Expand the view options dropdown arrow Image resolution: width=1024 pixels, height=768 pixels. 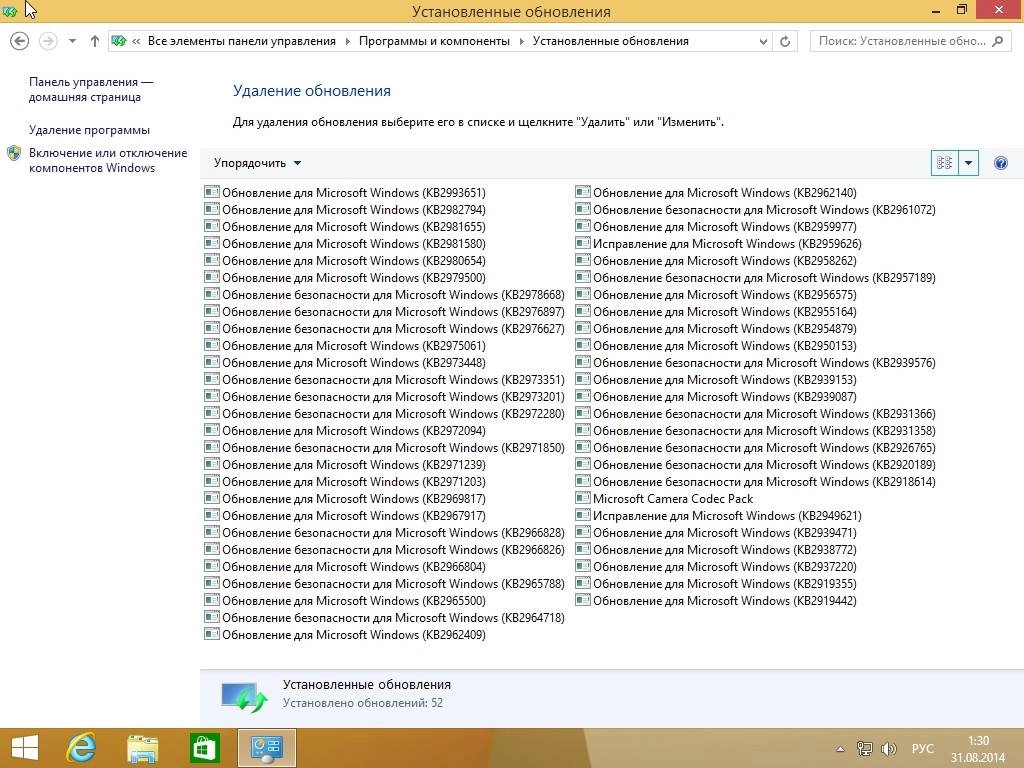pos(968,163)
